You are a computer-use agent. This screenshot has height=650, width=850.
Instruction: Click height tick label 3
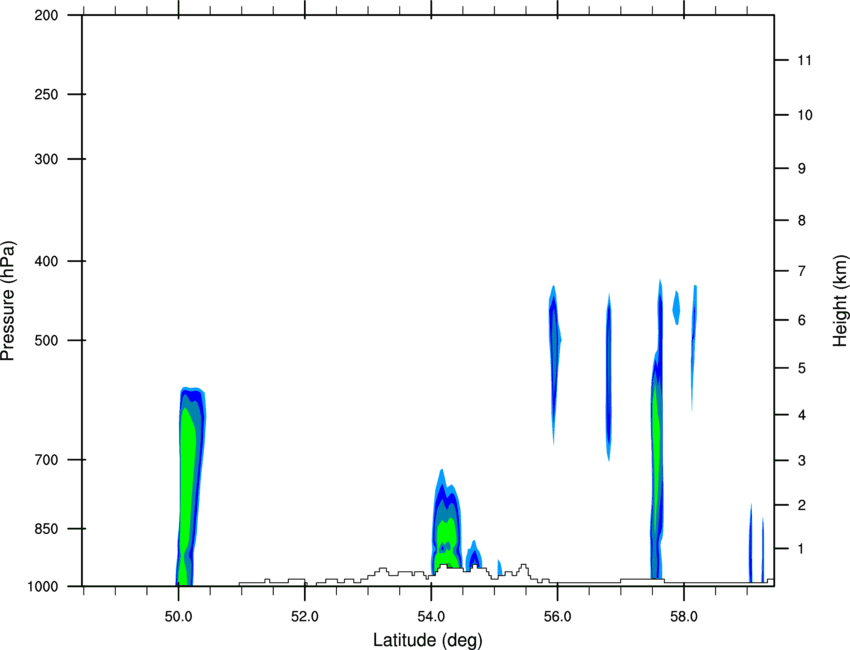[801, 461]
